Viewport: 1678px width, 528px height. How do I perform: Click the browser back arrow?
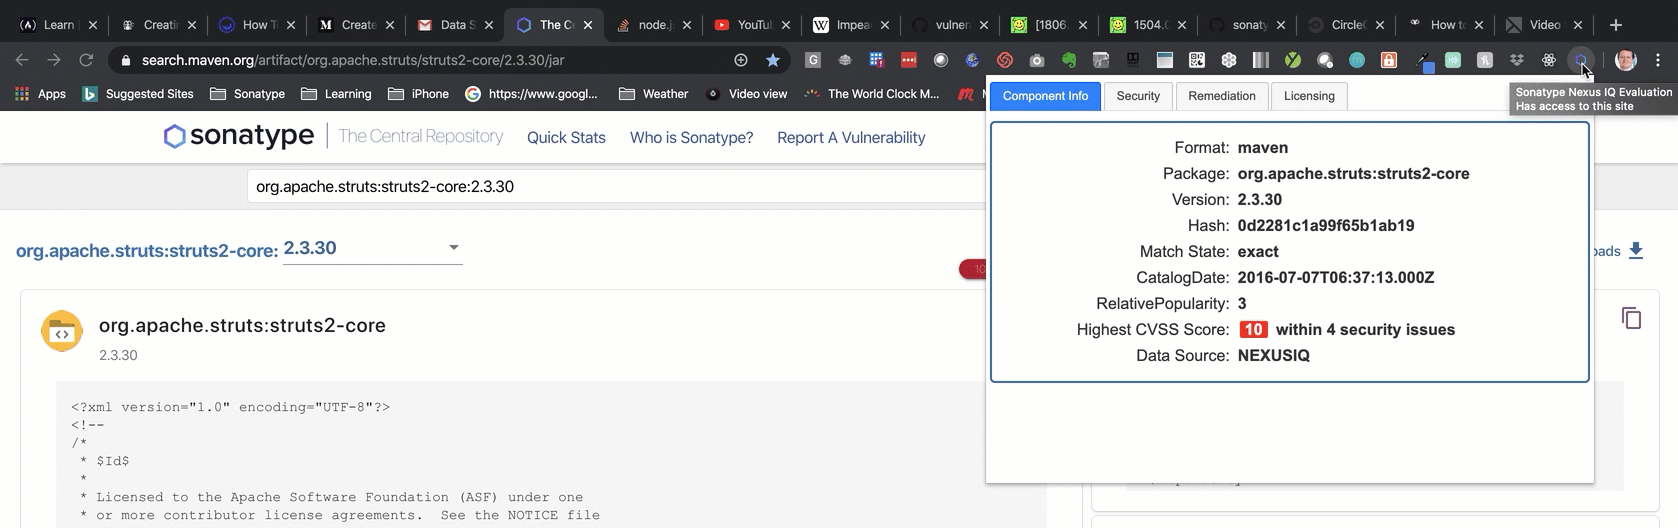(22, 60)
